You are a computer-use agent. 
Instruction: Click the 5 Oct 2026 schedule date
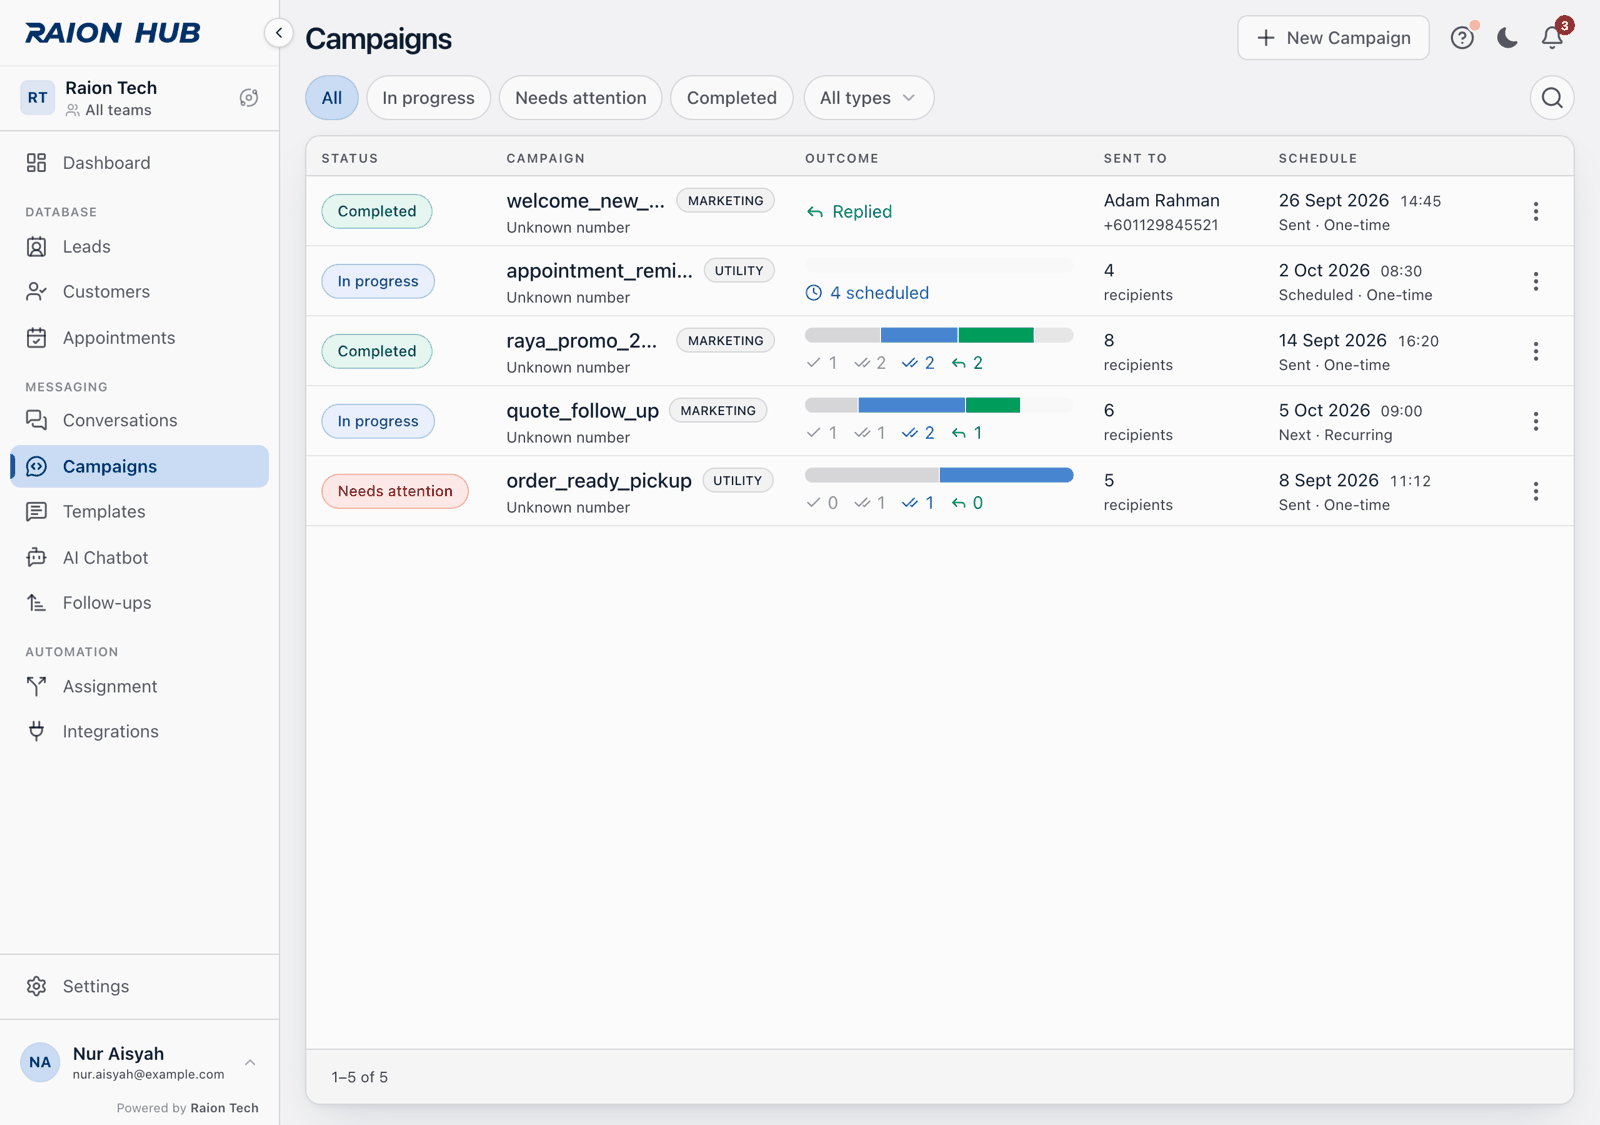coord(1324,411)
